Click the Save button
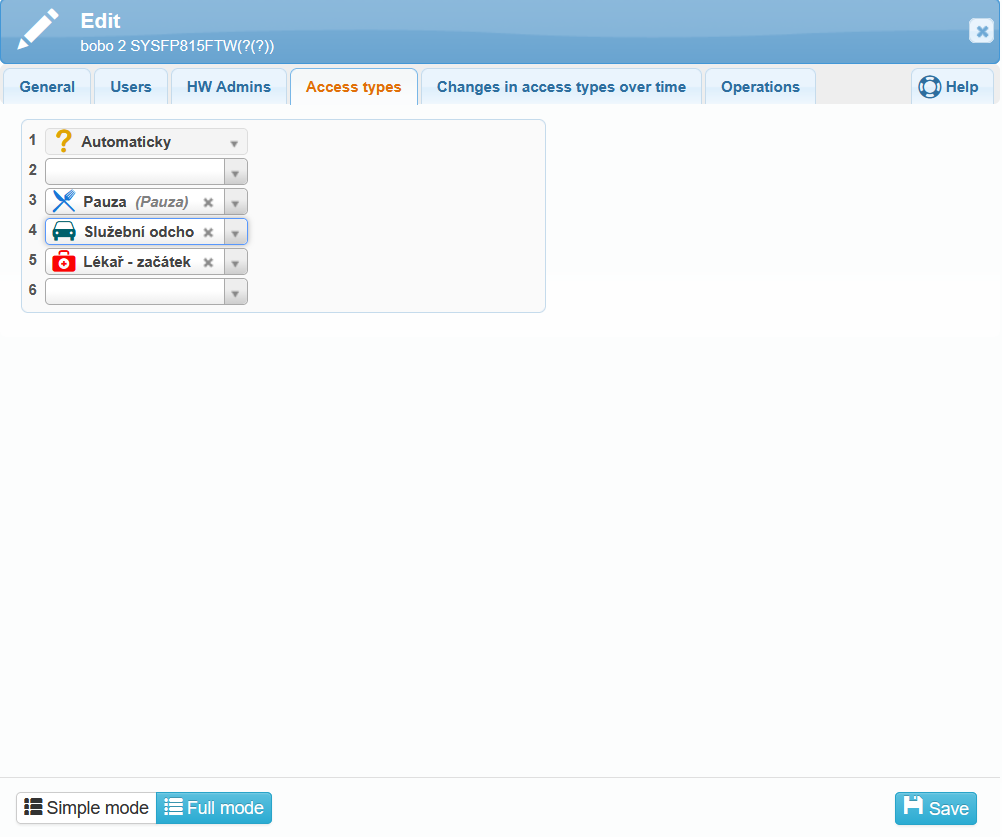 pyautogui.click(x=935, y=808)
